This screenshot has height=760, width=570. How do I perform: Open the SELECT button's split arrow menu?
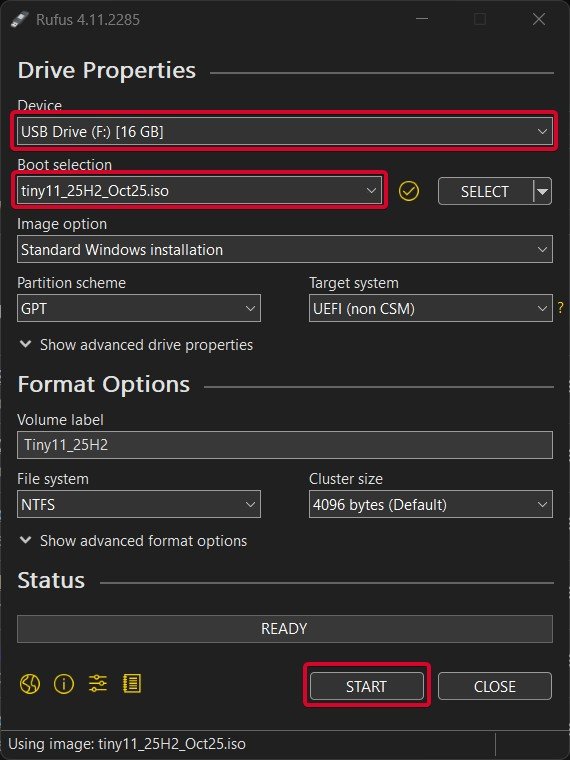point(543,191)
